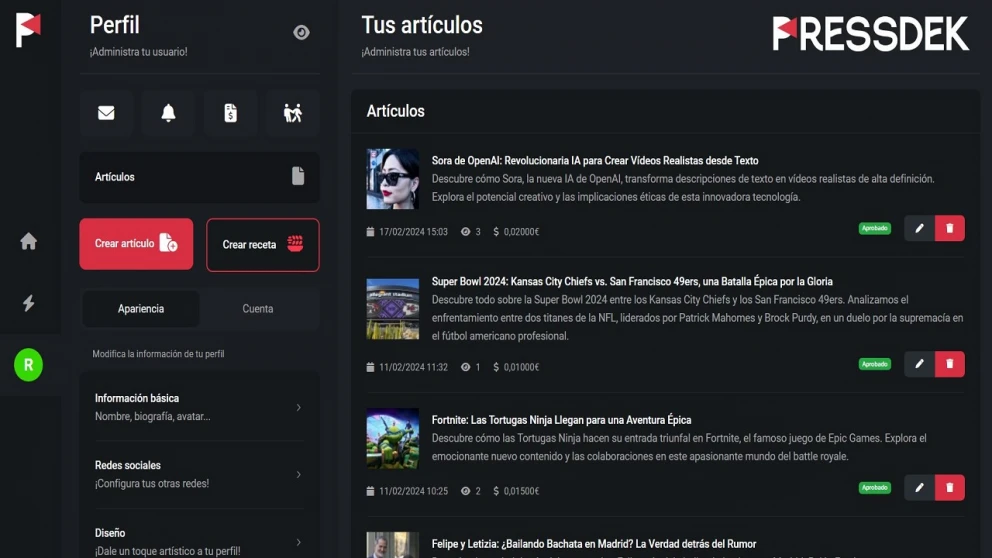Select the Artículos panel row

coord(199,177)
